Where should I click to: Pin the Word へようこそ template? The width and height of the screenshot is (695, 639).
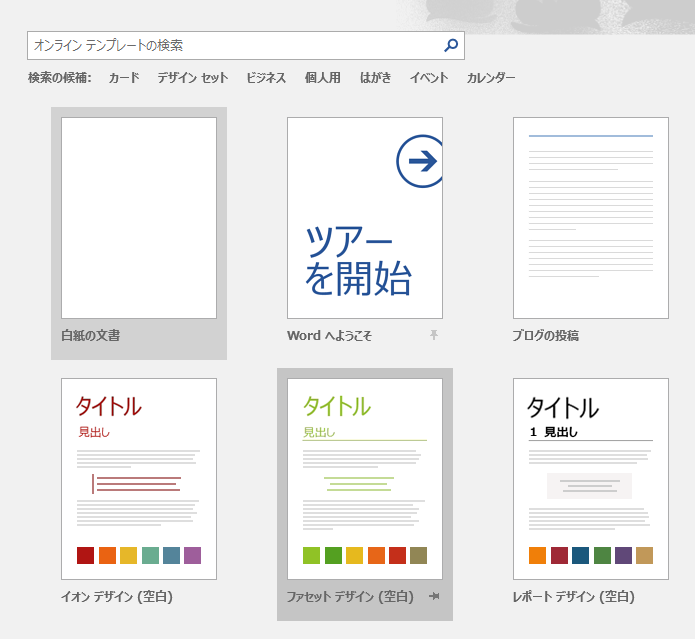(x=434, y=335)
